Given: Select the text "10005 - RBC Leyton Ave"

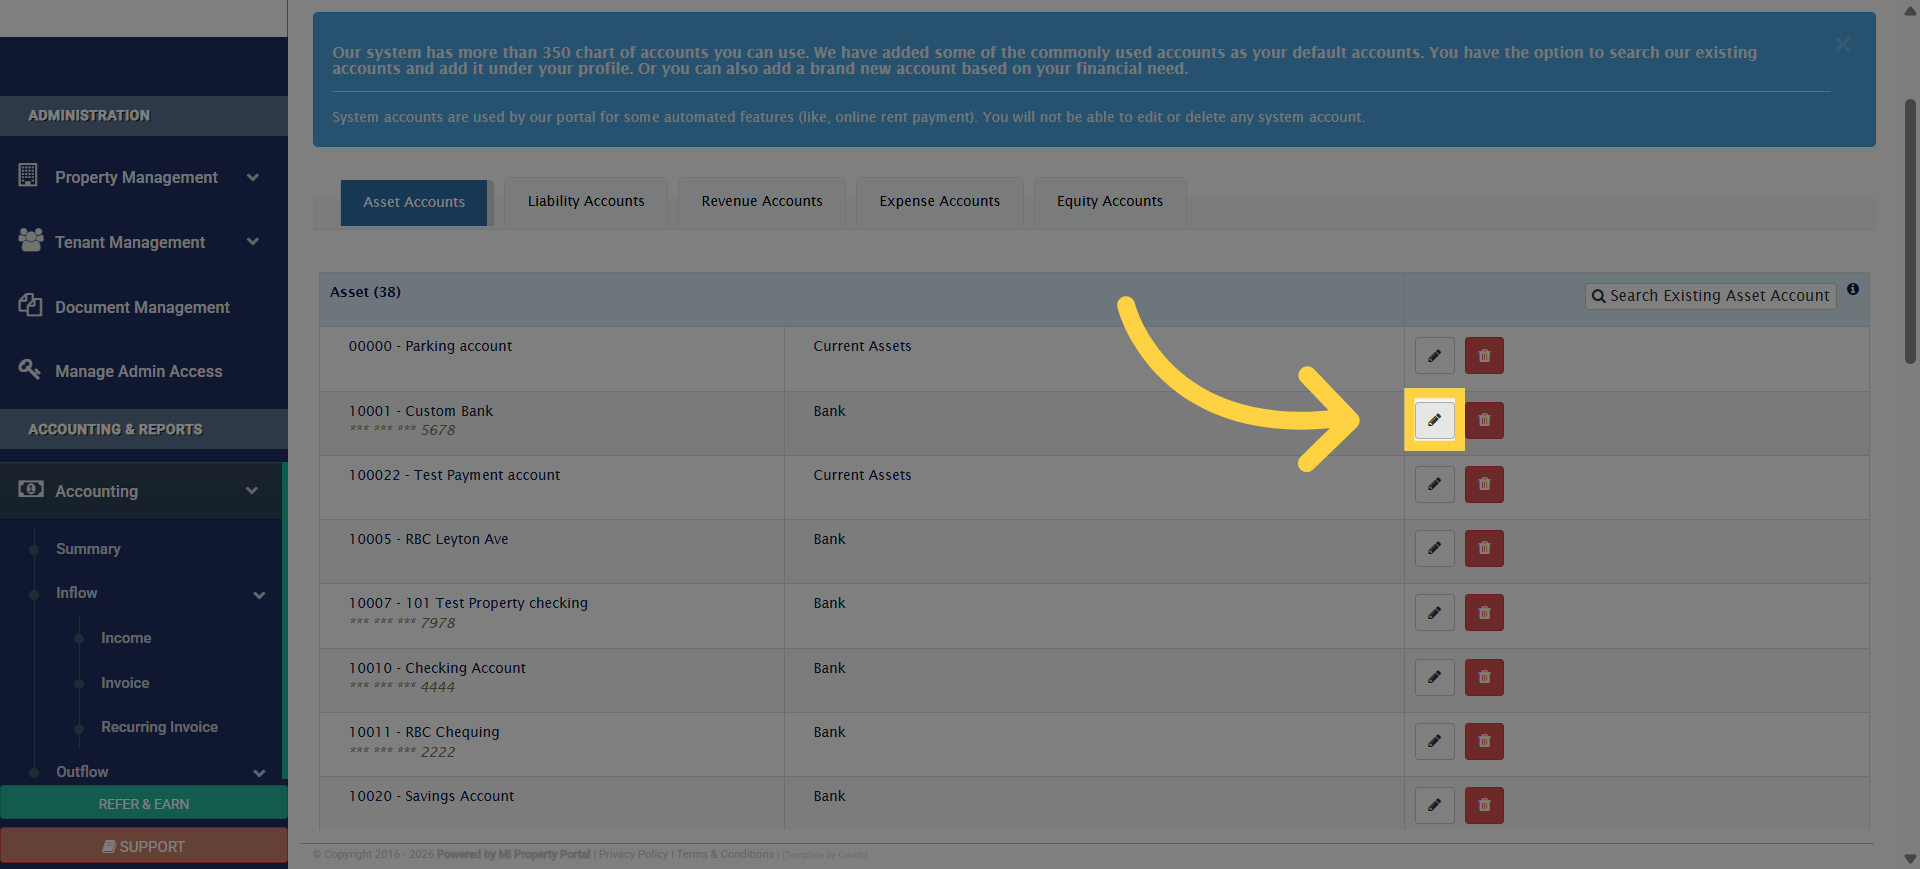Looking at the screenshot, I should pos(428,539).
